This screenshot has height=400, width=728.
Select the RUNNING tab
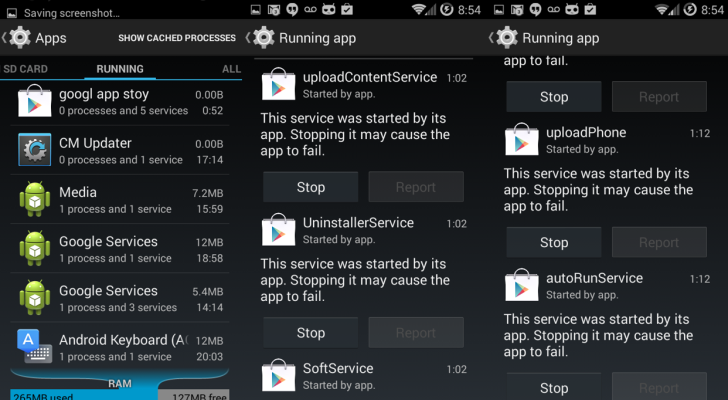click(x=120, y=69)
